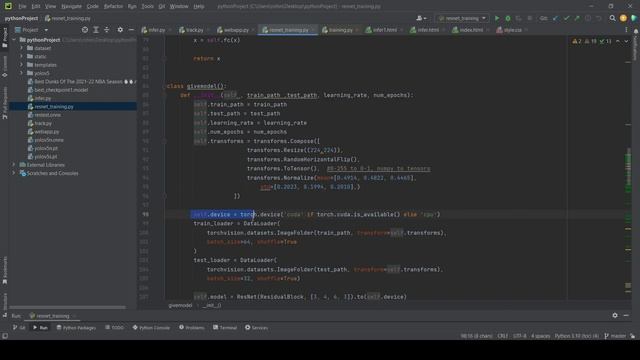Select best_checkpoint1.model in project tree
Image resolution: width=640 pixels, height=360 pixels.
coord(61,90)
